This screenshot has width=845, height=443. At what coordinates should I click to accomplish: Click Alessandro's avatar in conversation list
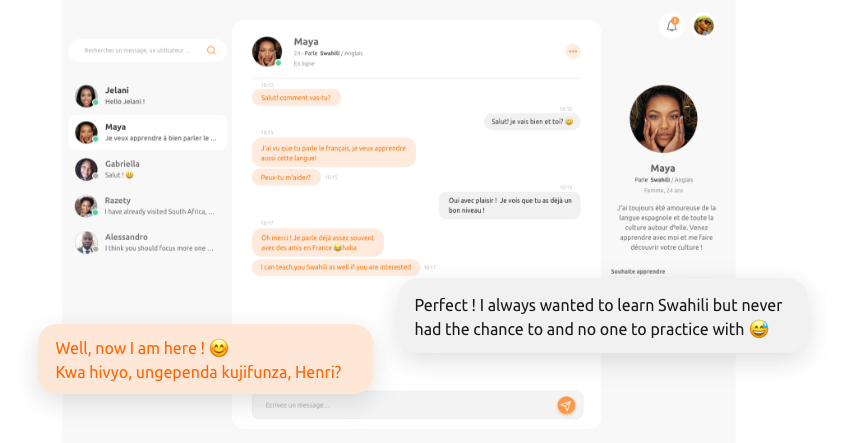[x=86, y=243]
